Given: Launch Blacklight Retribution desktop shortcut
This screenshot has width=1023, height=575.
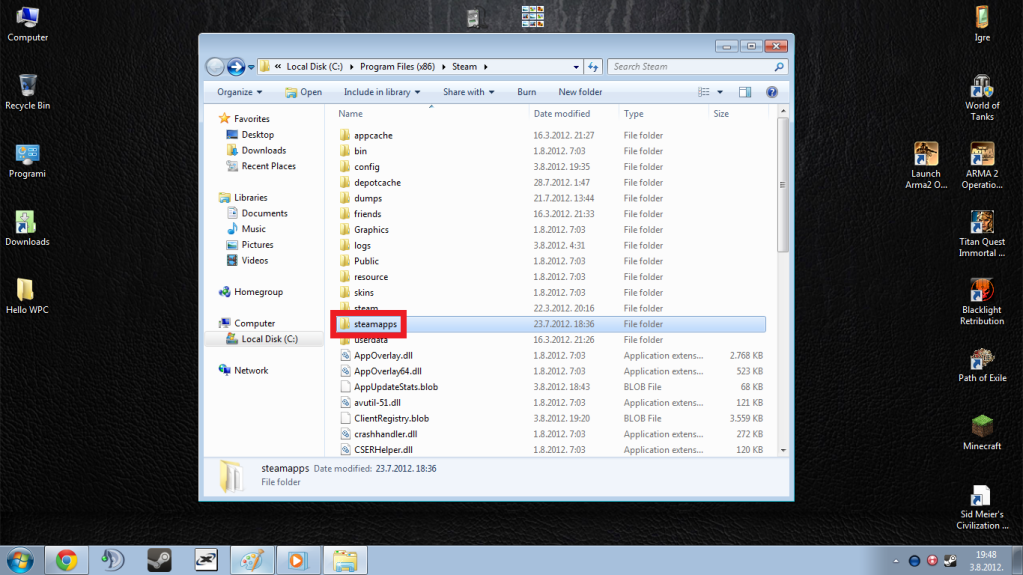Looking at the screenshot, I should point(982,302).
